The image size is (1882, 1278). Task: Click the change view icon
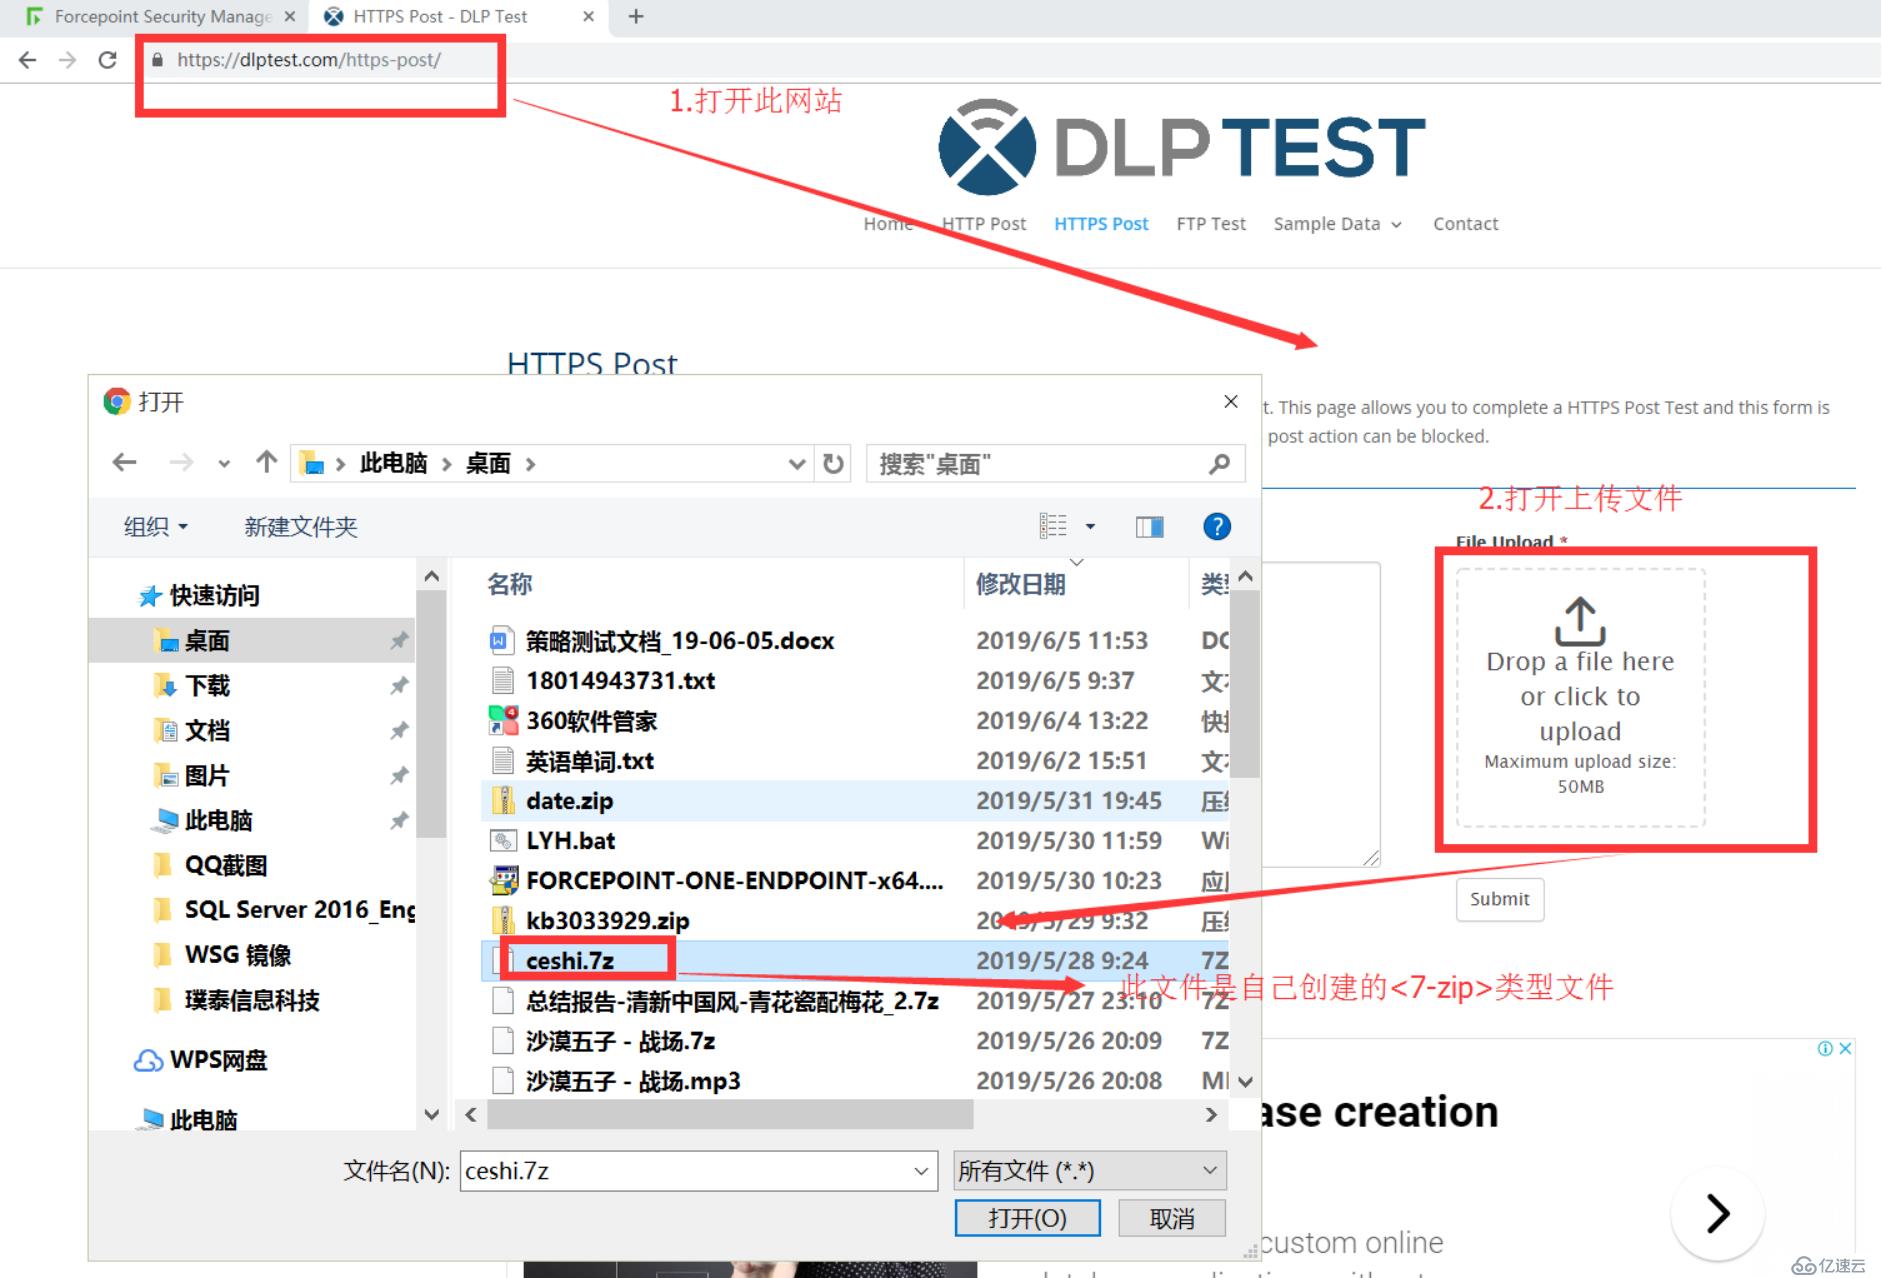(x=1053, y=526)
